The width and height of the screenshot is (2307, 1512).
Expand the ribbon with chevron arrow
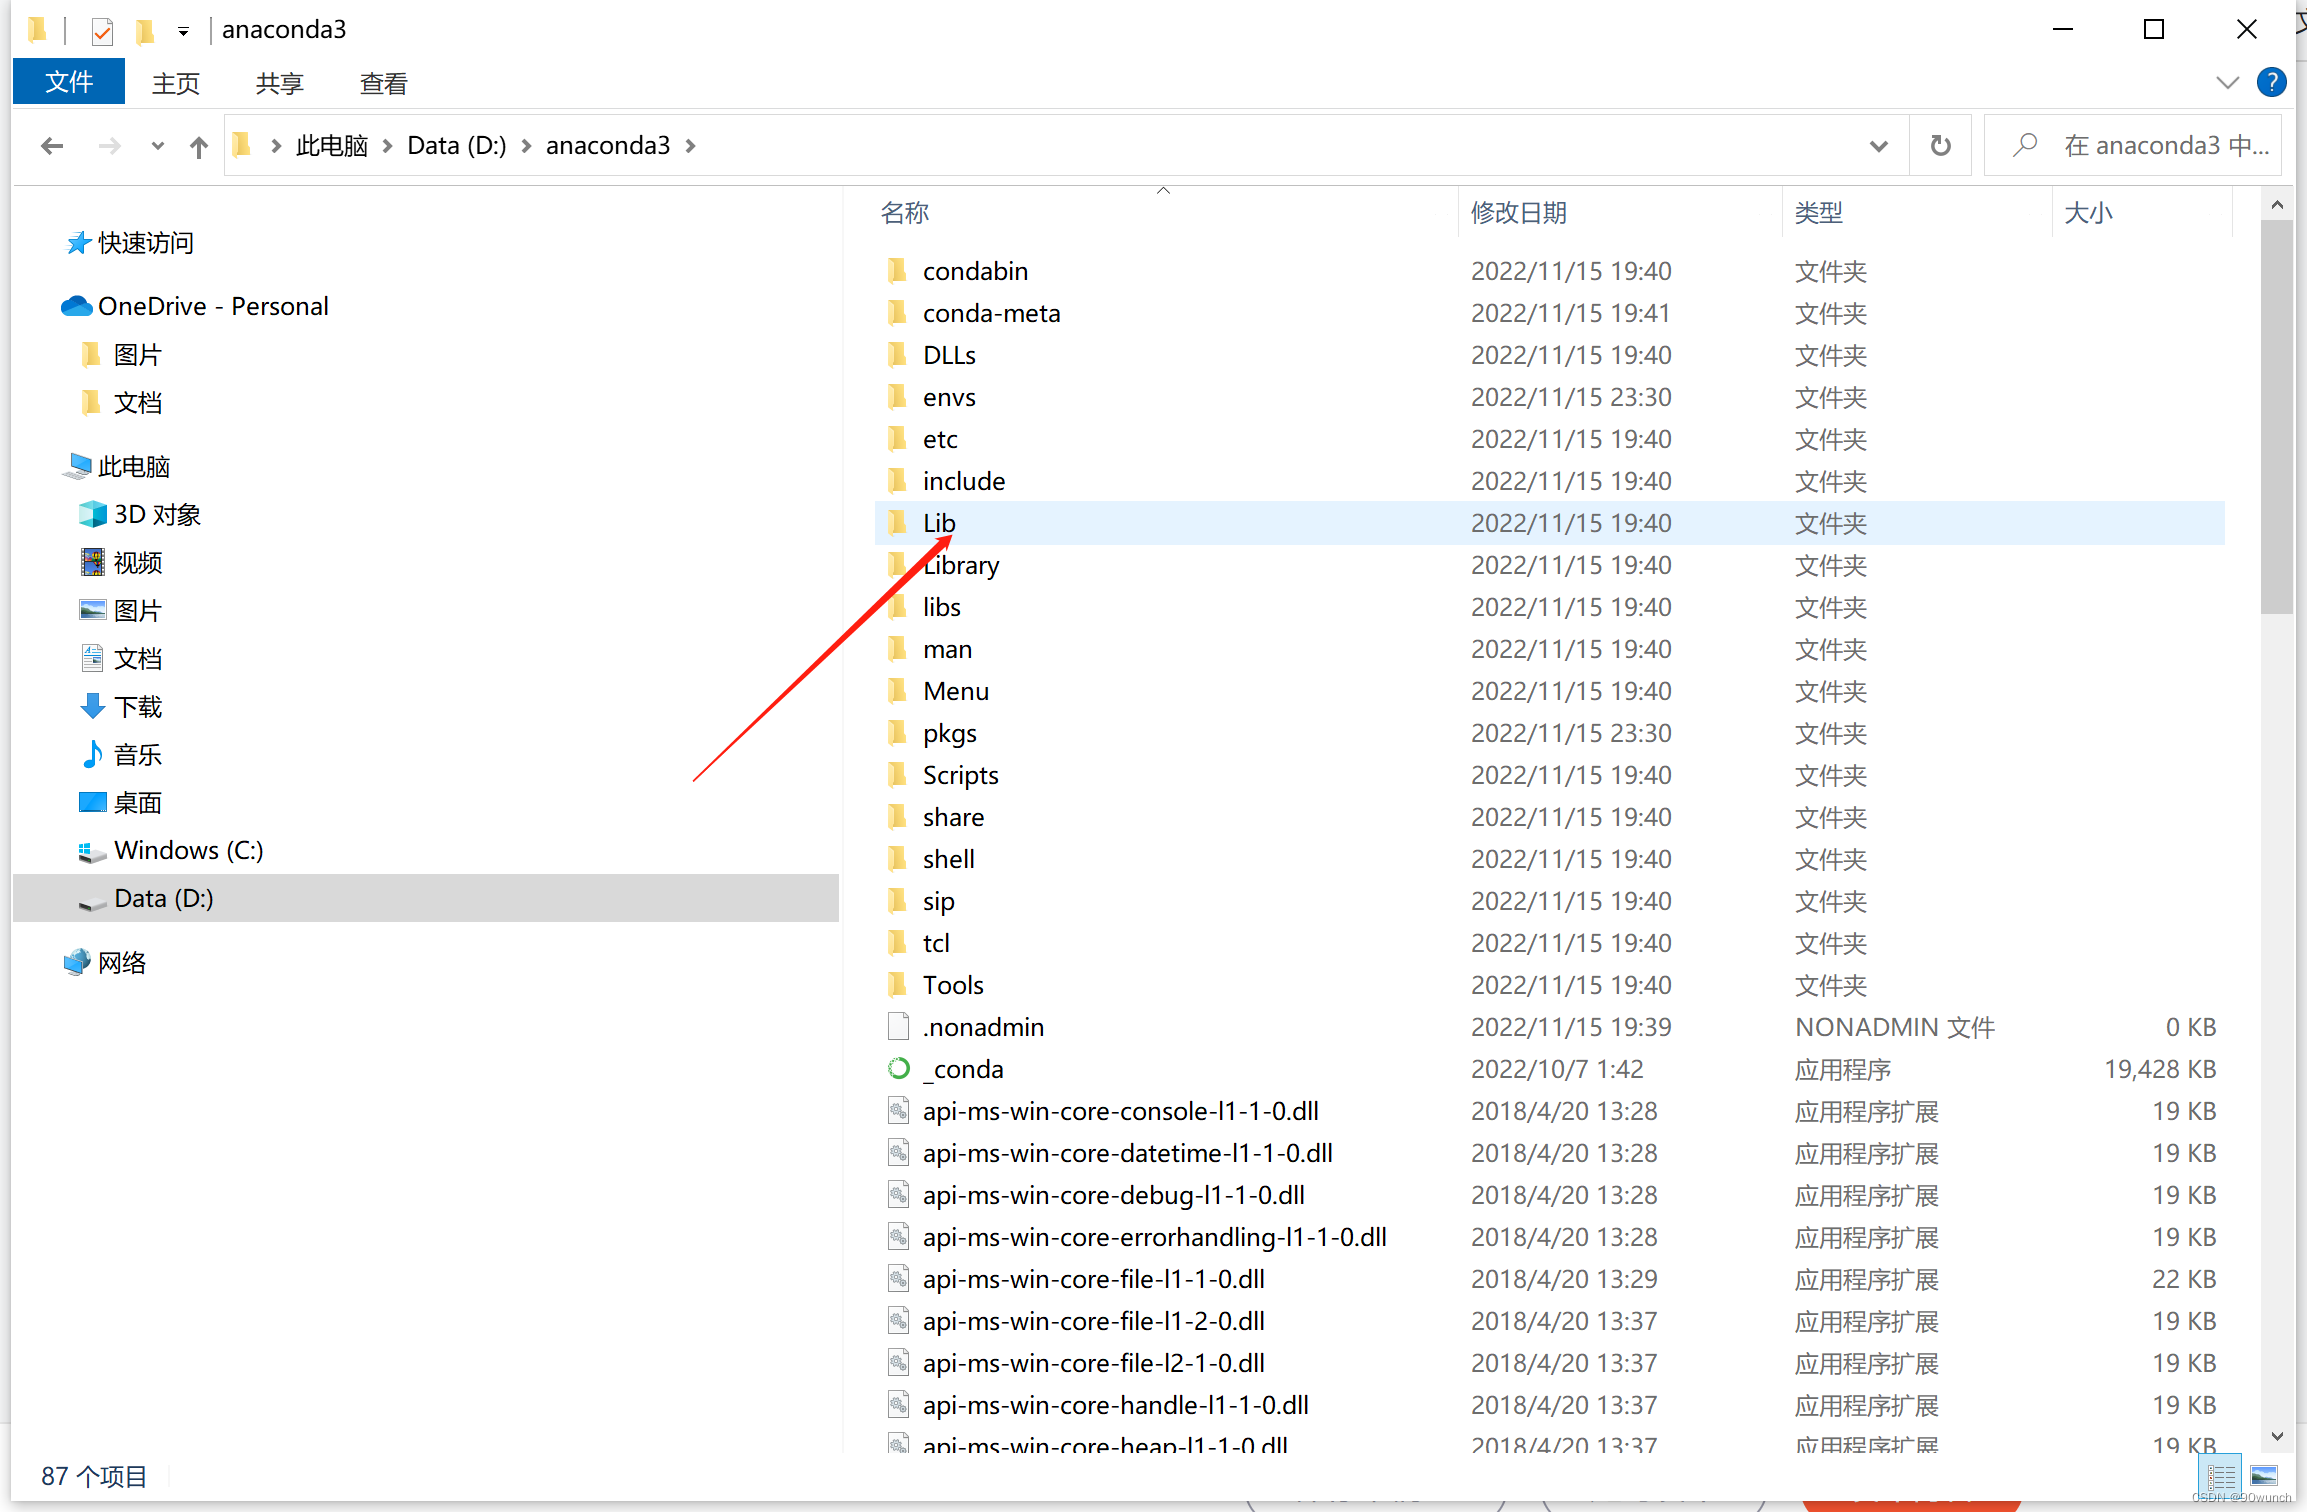pyautogui.click(x=2227, y=82)
